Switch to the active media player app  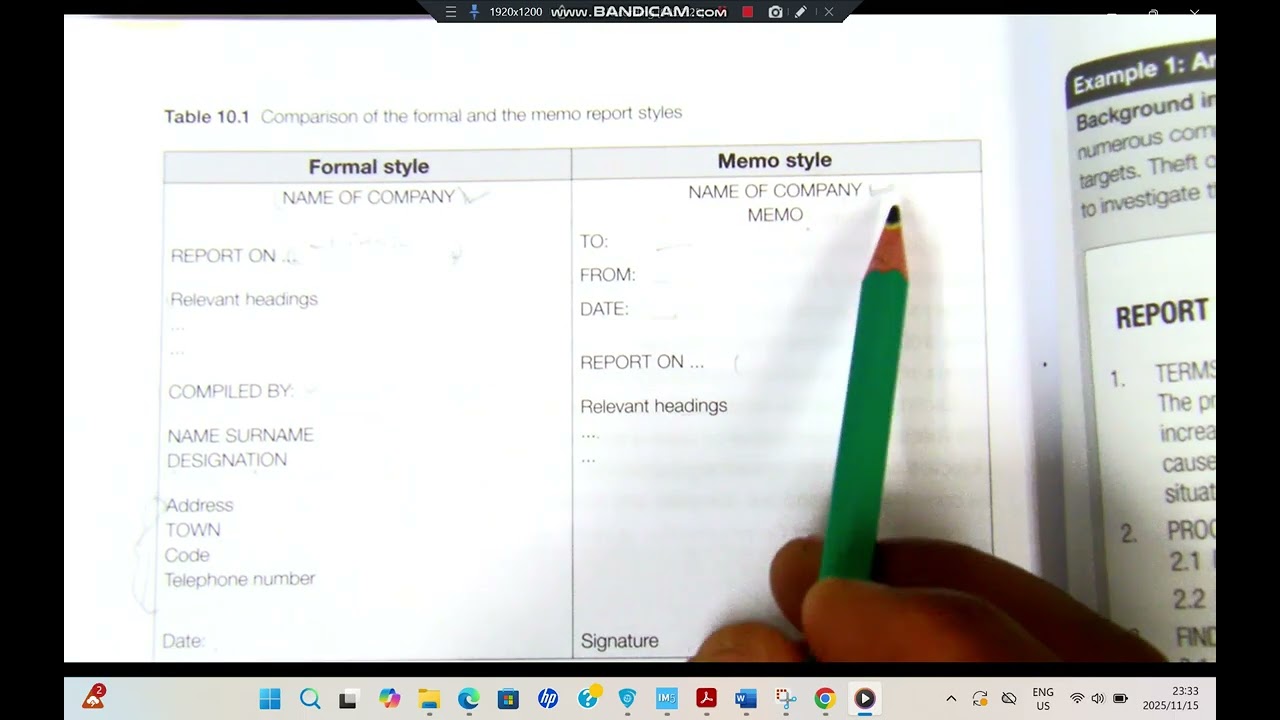(865, 698)
